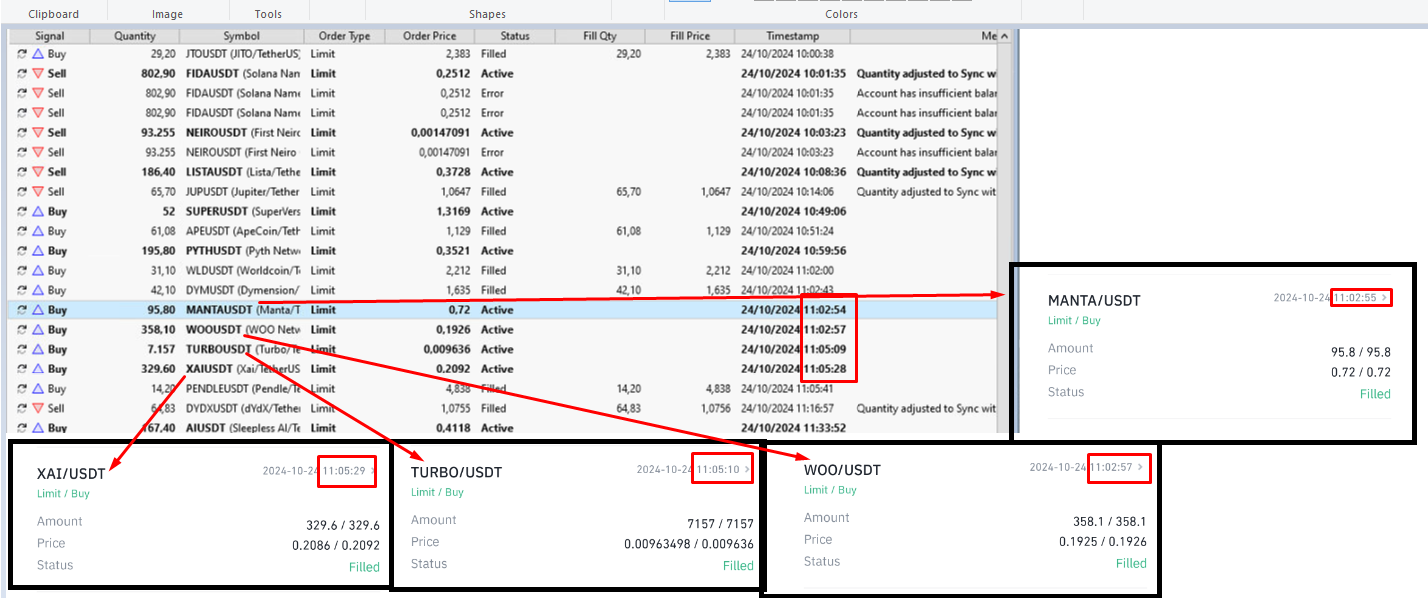Open the TURBO/USDT order card chevron
The height and width of the screenshot is (598, 1428).
coord(746,470)
